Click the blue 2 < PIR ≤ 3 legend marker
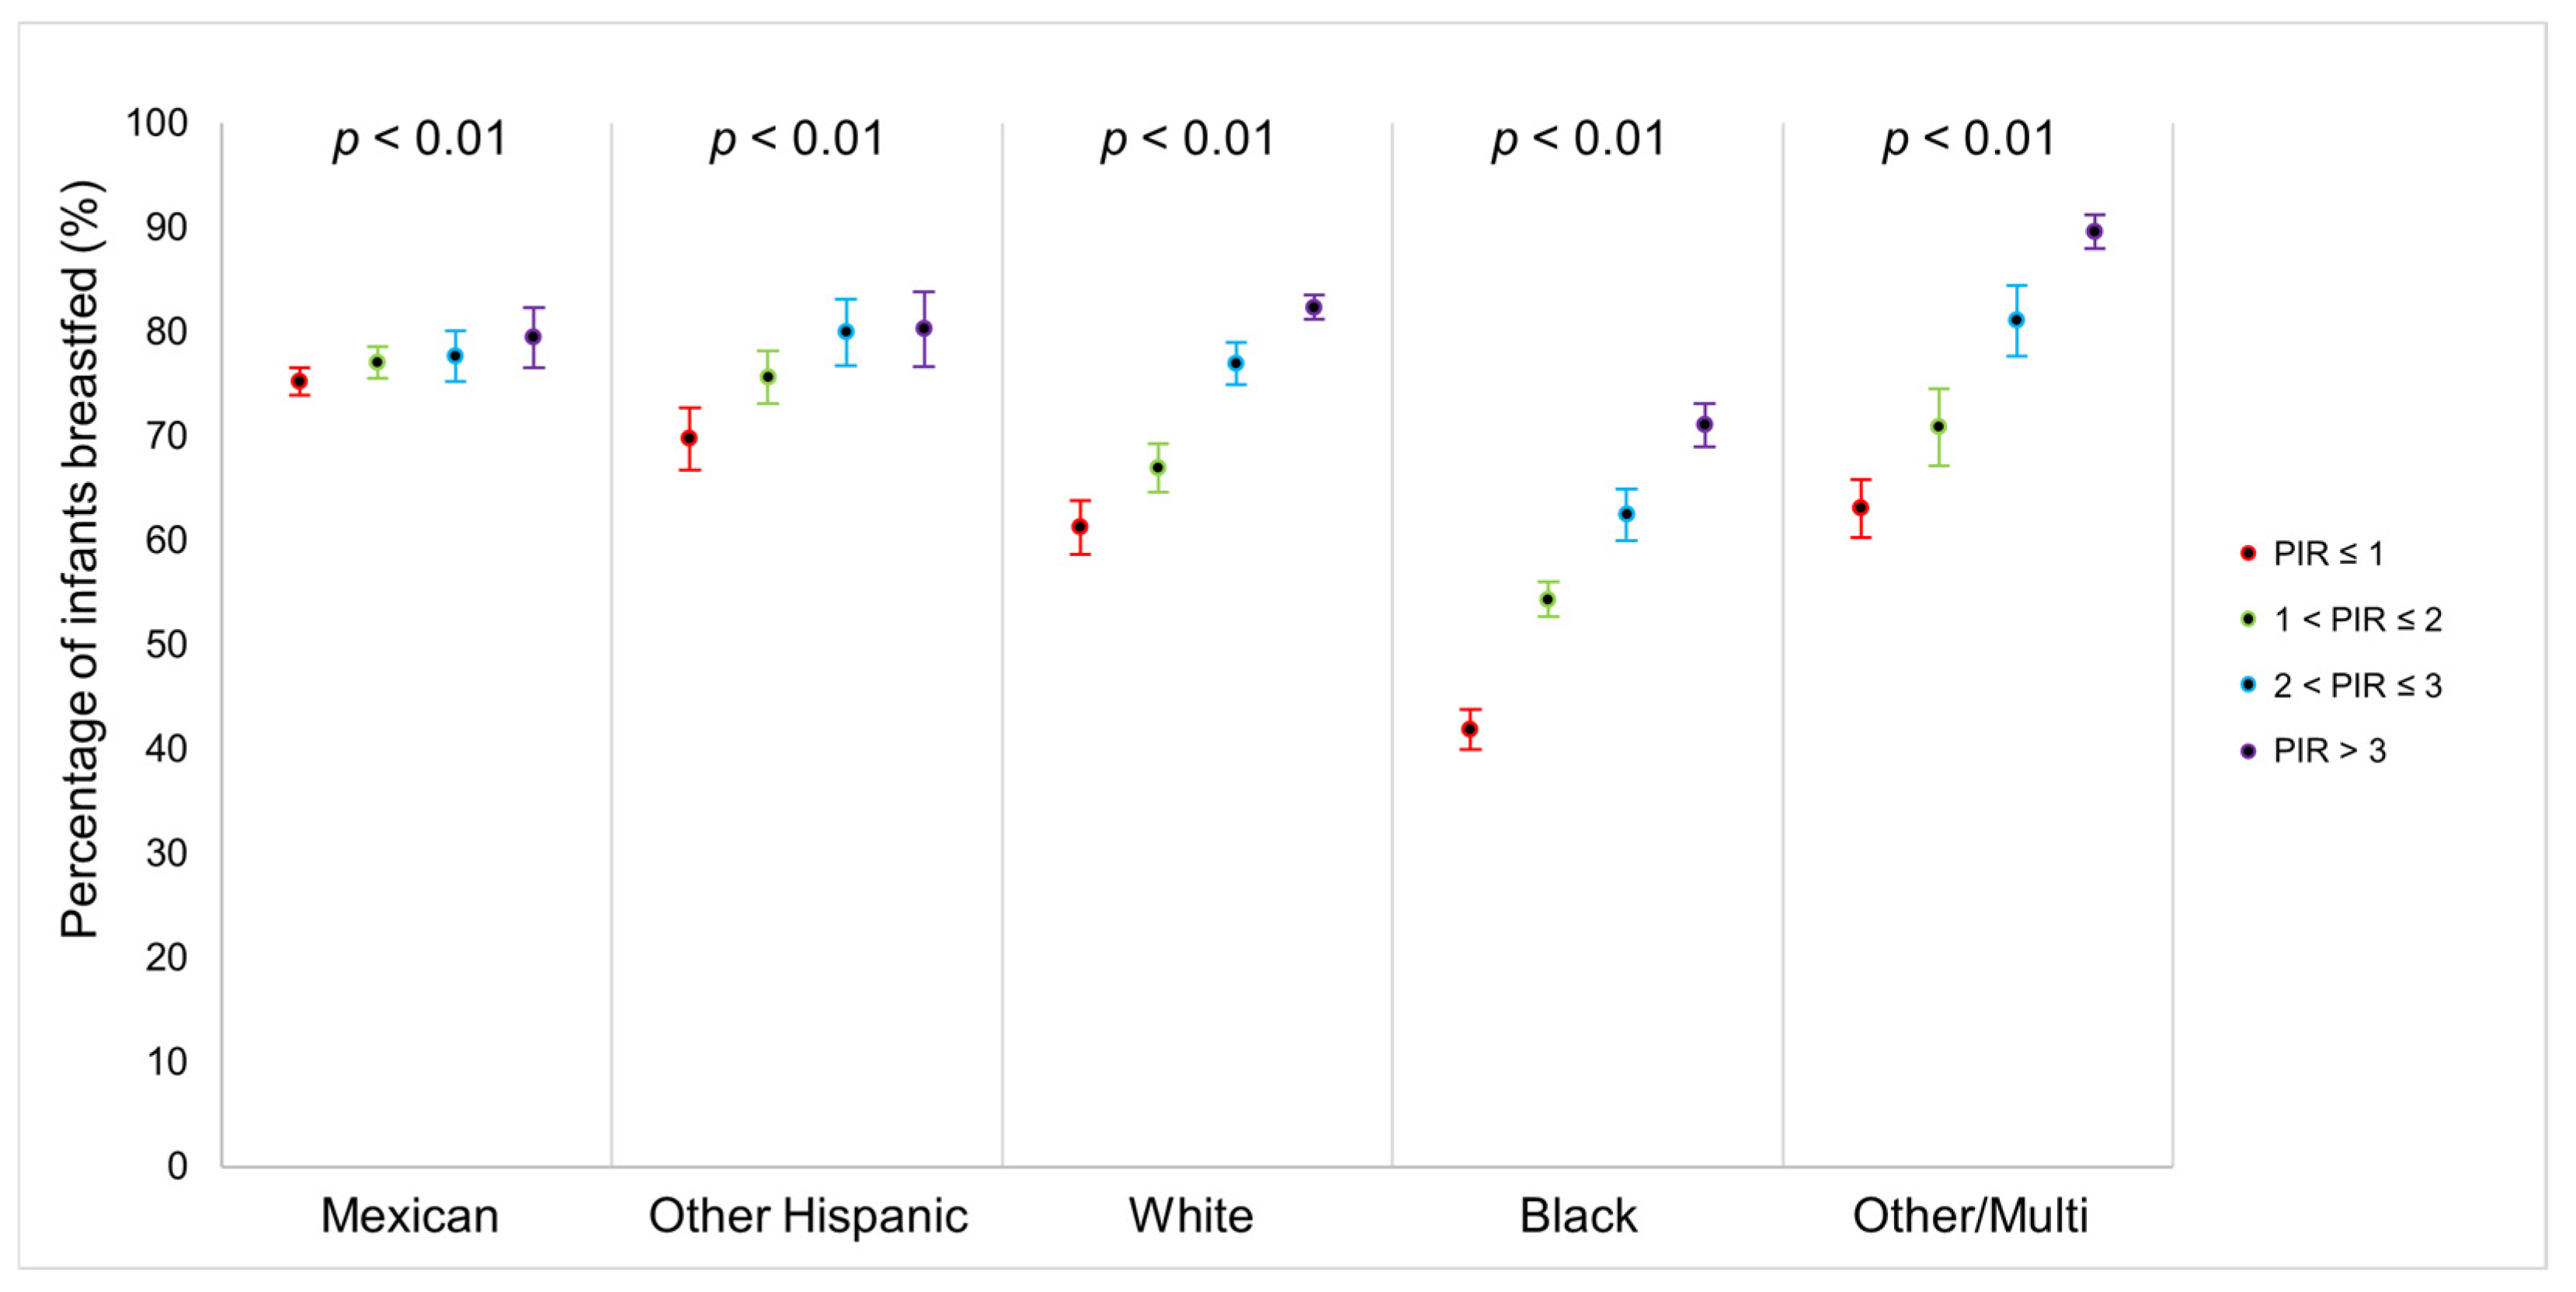Image resolution: width=2576 pixels, height=1292 pixels. [x=2248, y=685]
